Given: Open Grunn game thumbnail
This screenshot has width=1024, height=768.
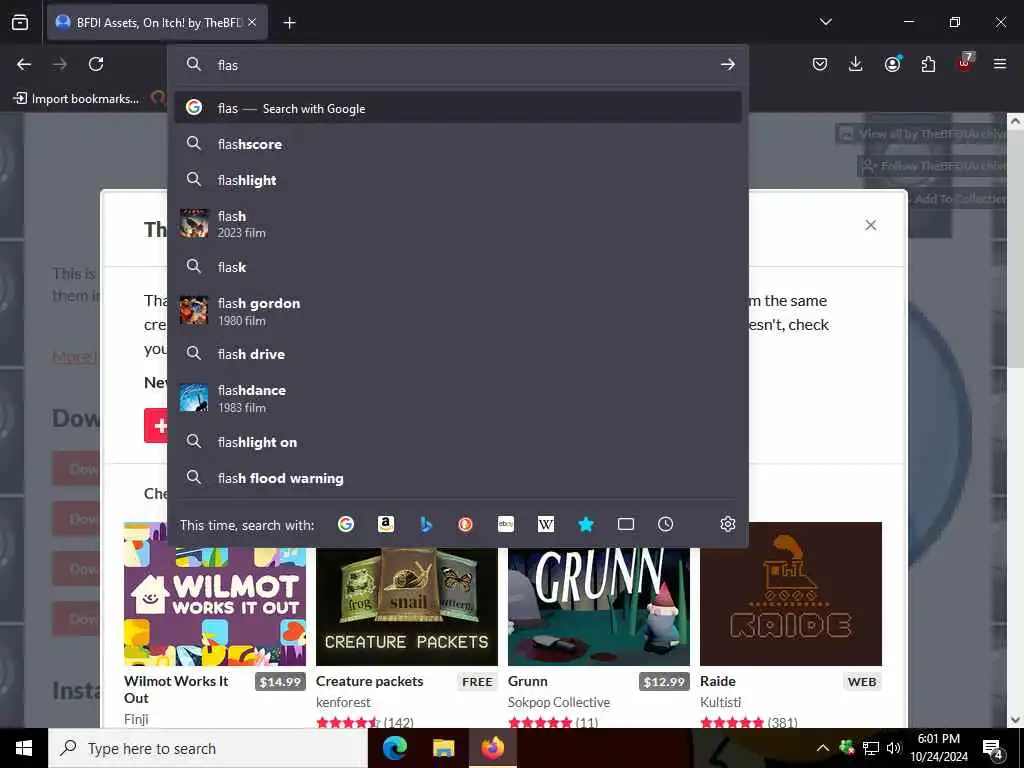Looking at the screenshot, I should click(x=599, y=606).
